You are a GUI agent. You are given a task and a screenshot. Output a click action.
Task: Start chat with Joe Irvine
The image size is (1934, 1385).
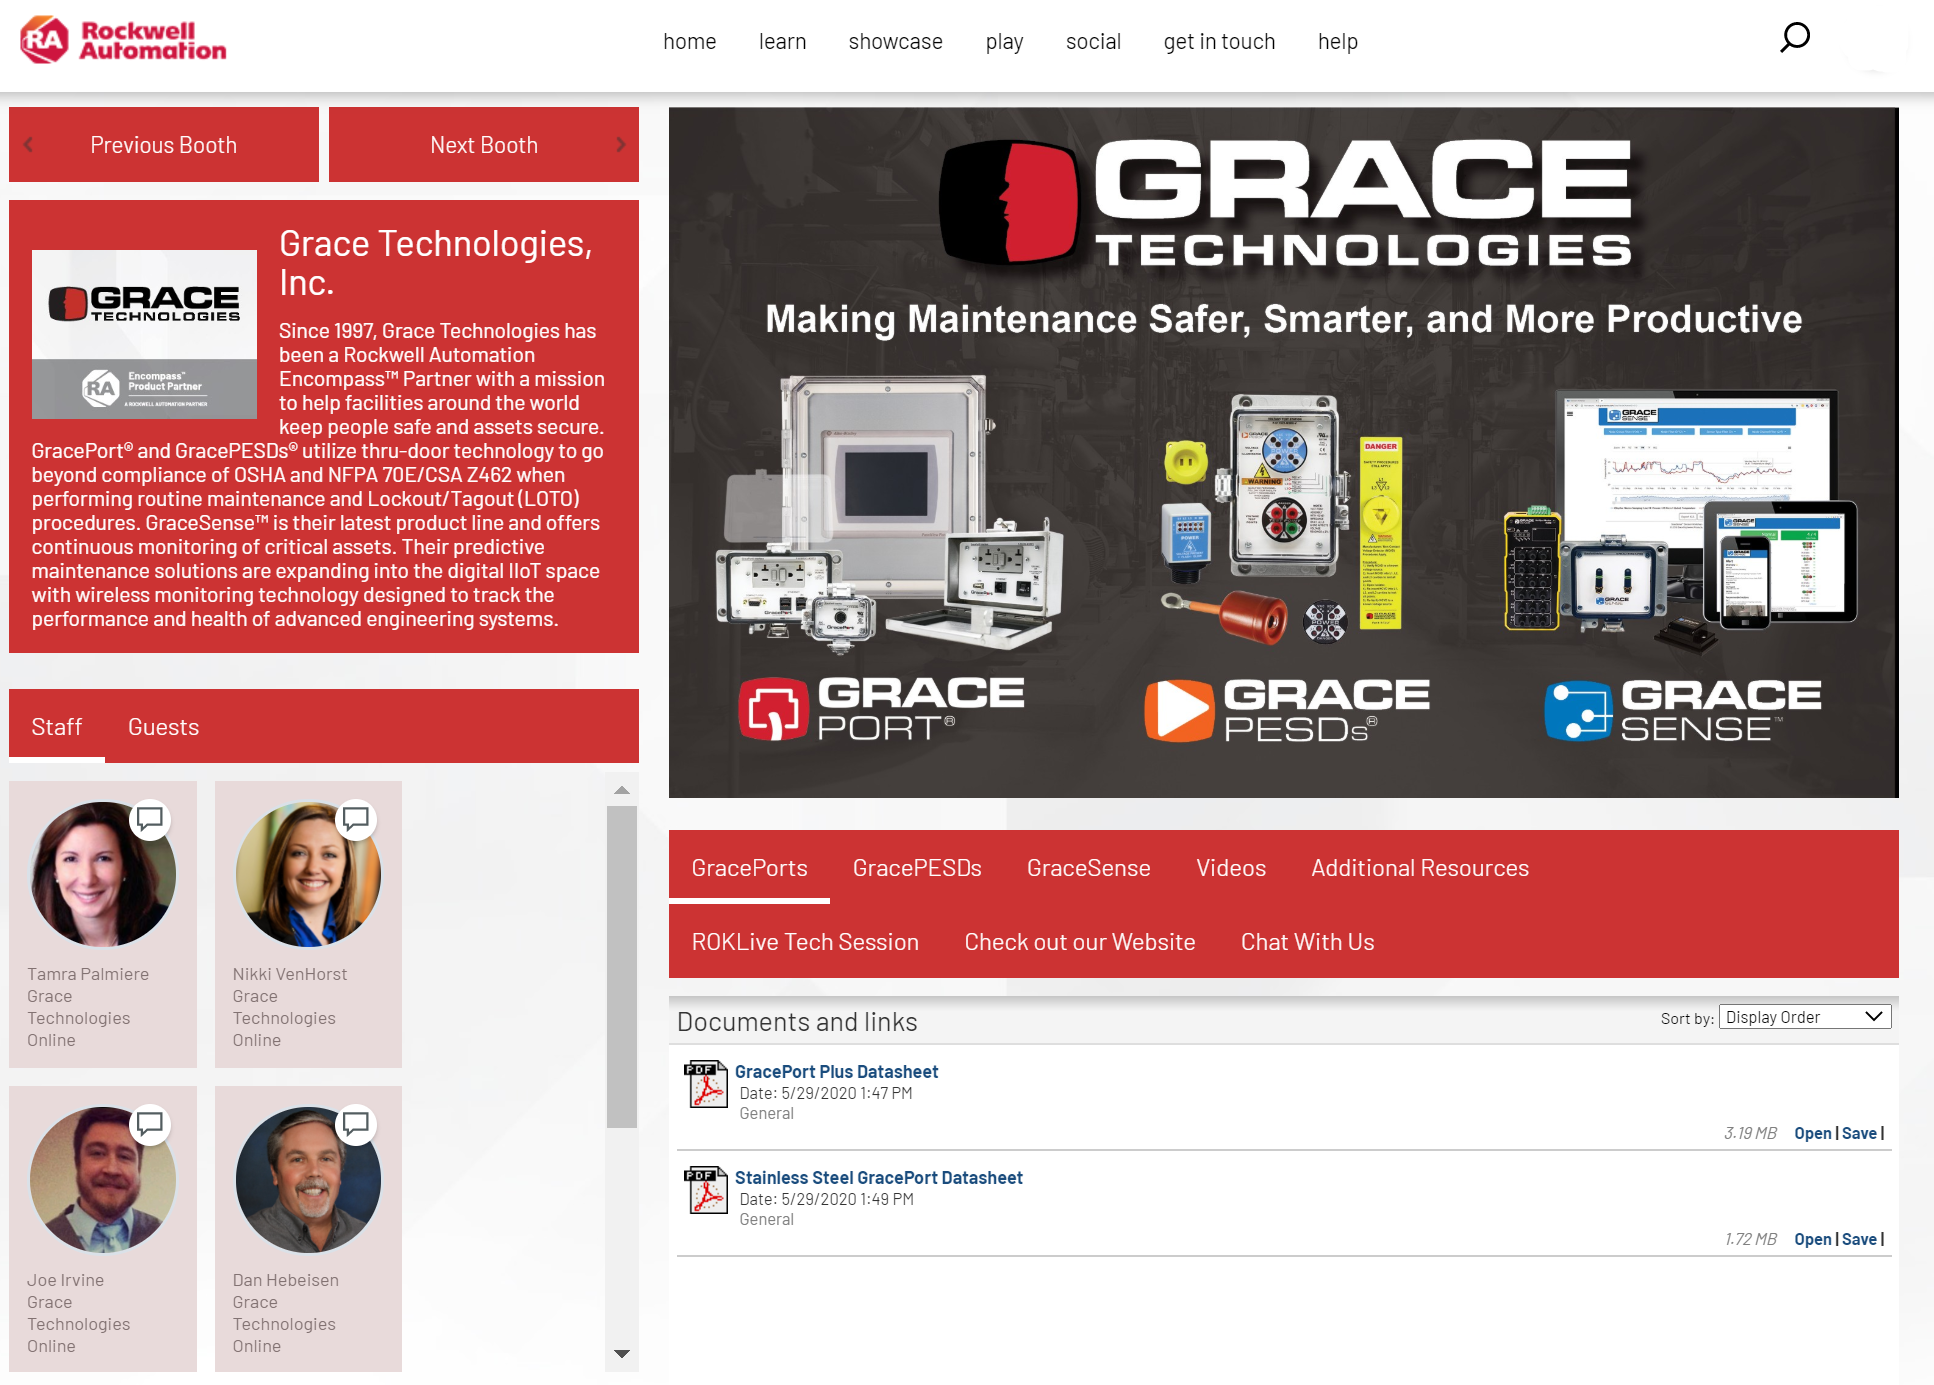(x=151, y=1124)
